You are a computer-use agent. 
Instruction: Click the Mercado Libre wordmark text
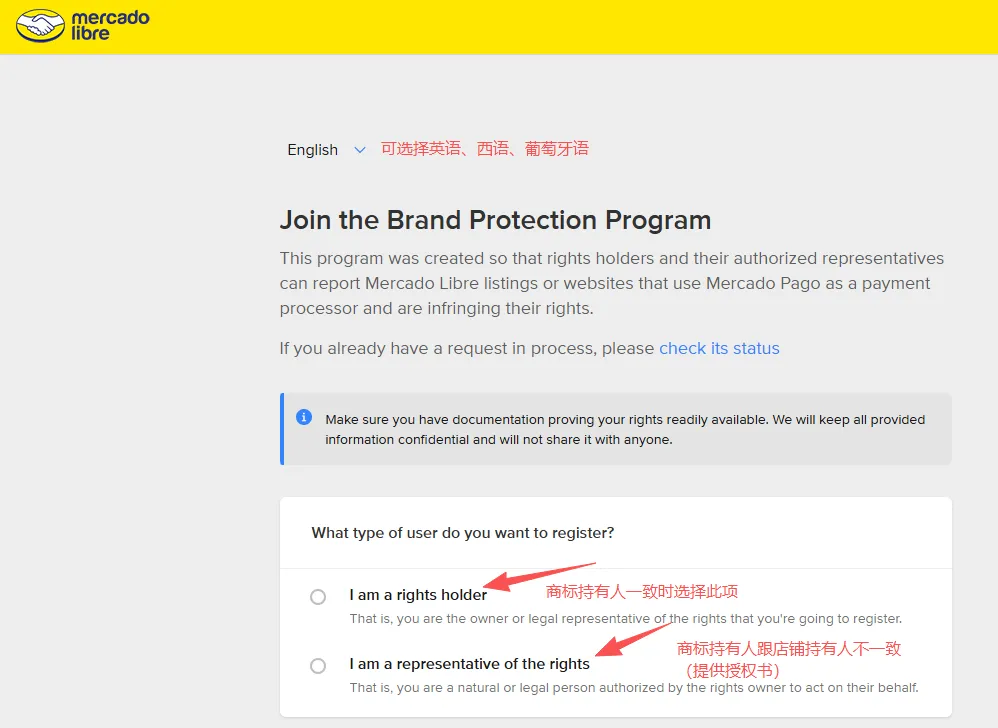click(x=111, y=26)
